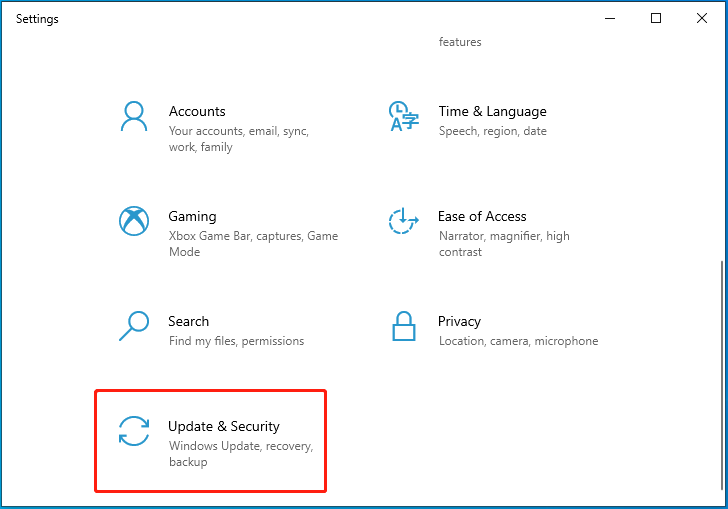Click the Accounts person icon
The width and height of the screenshot is (728, 509).
[134, 116]
